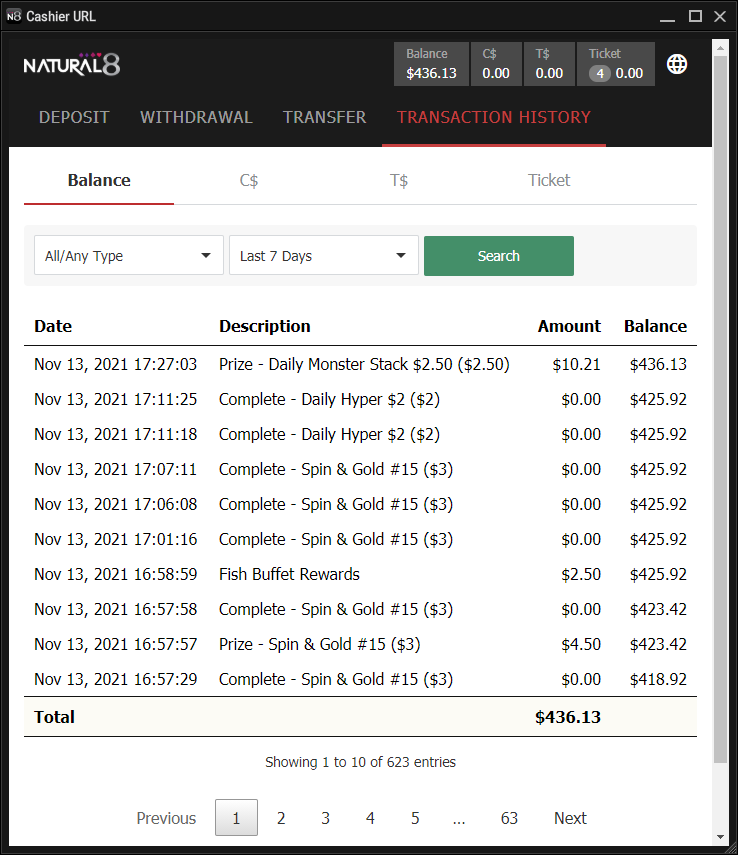The height and width of the screenshot is (855, 738).
Task: Go to the Transfer tab
Action: tap(324, 117)
